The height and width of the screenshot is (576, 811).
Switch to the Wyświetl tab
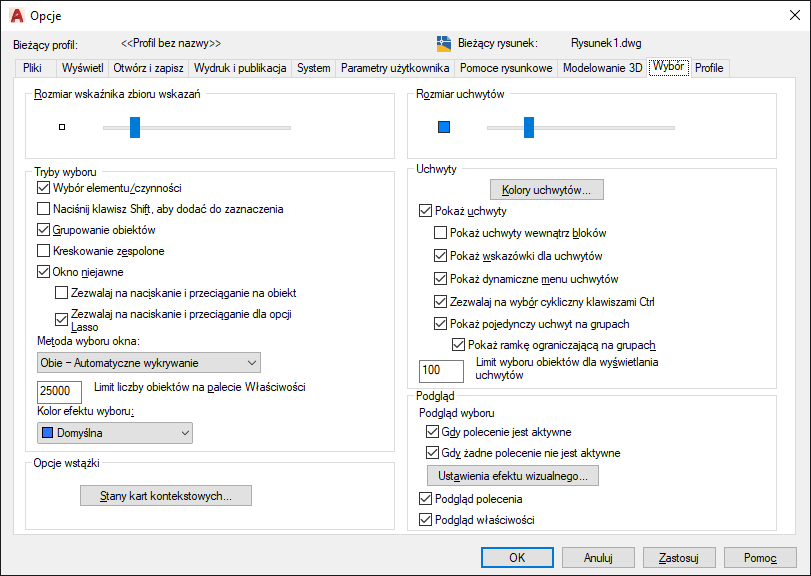(x=83, y=68)
